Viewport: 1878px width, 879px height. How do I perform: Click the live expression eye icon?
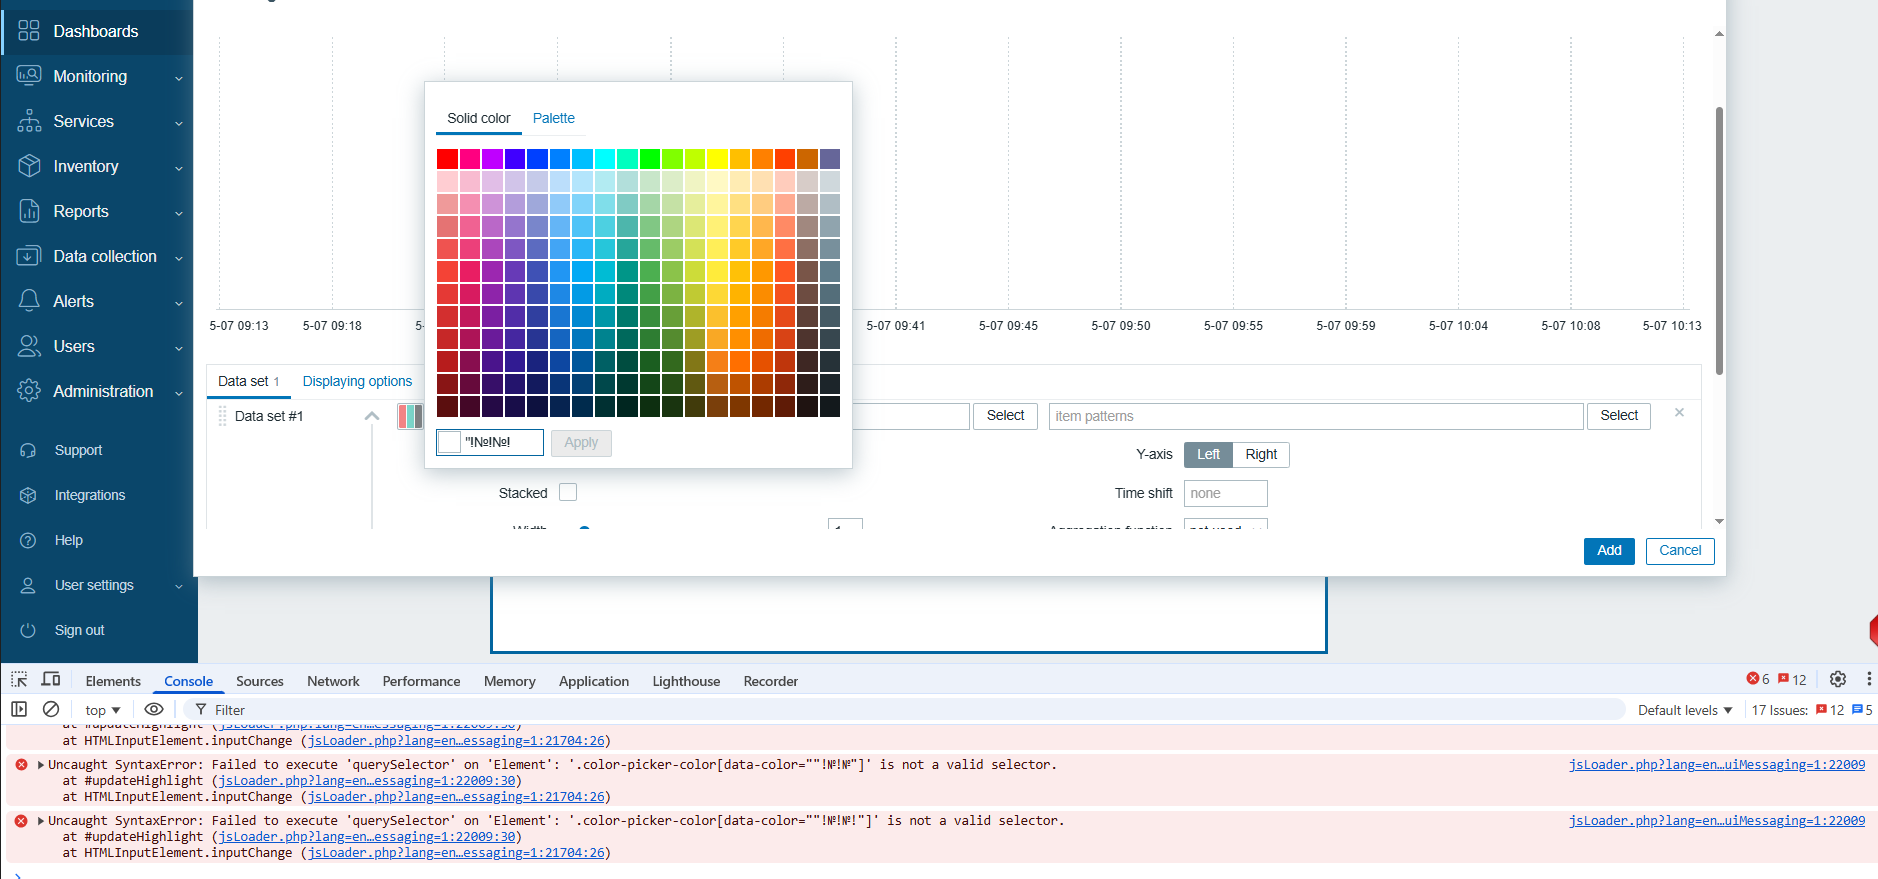point(154,709)
